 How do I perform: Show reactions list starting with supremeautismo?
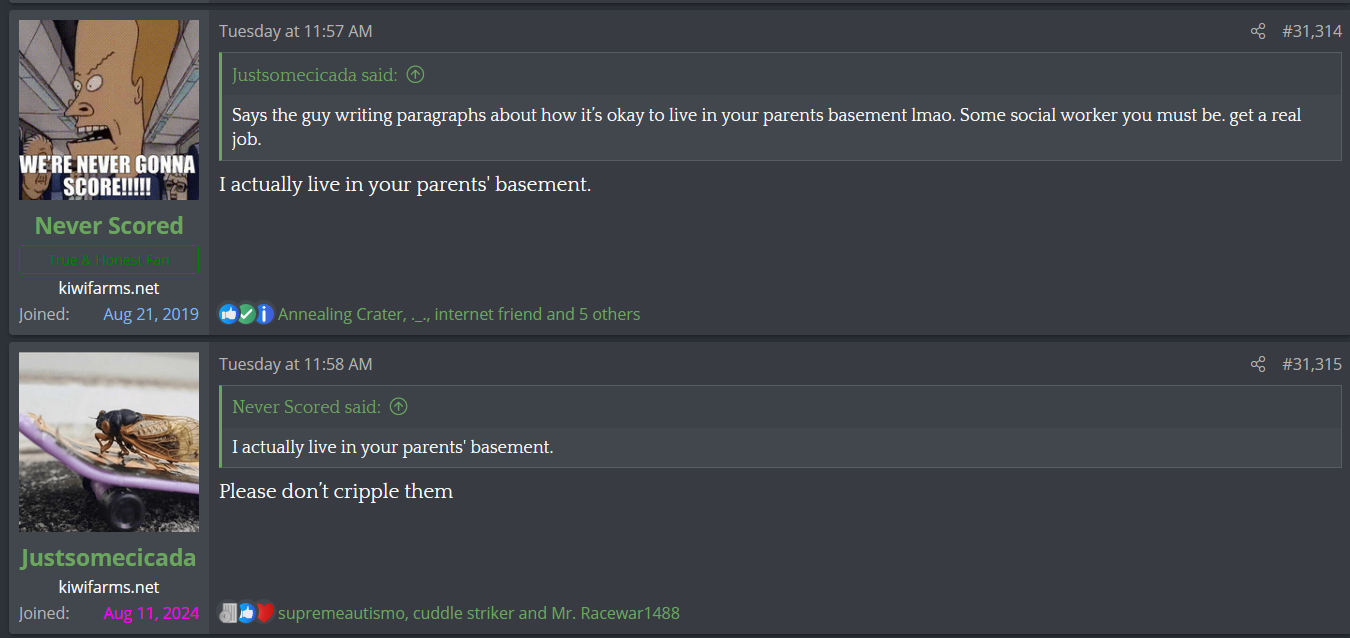pyautogui.click(x=478, y=613)
